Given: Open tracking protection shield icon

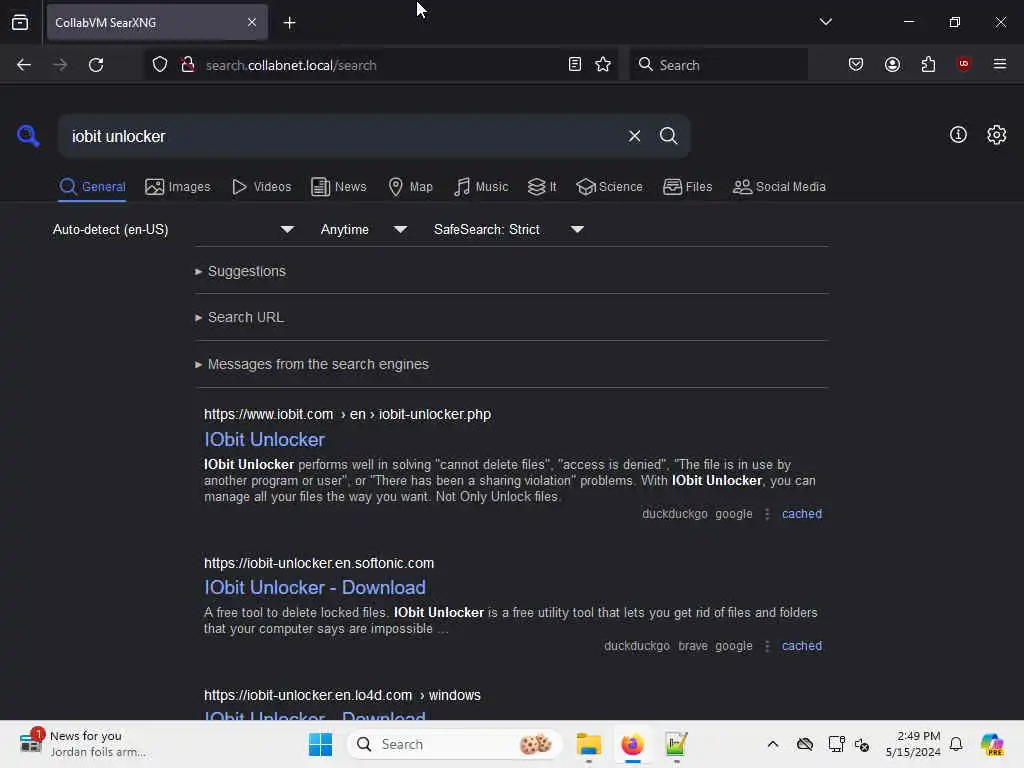Looking at the screenshot, I should click(160, 65).
